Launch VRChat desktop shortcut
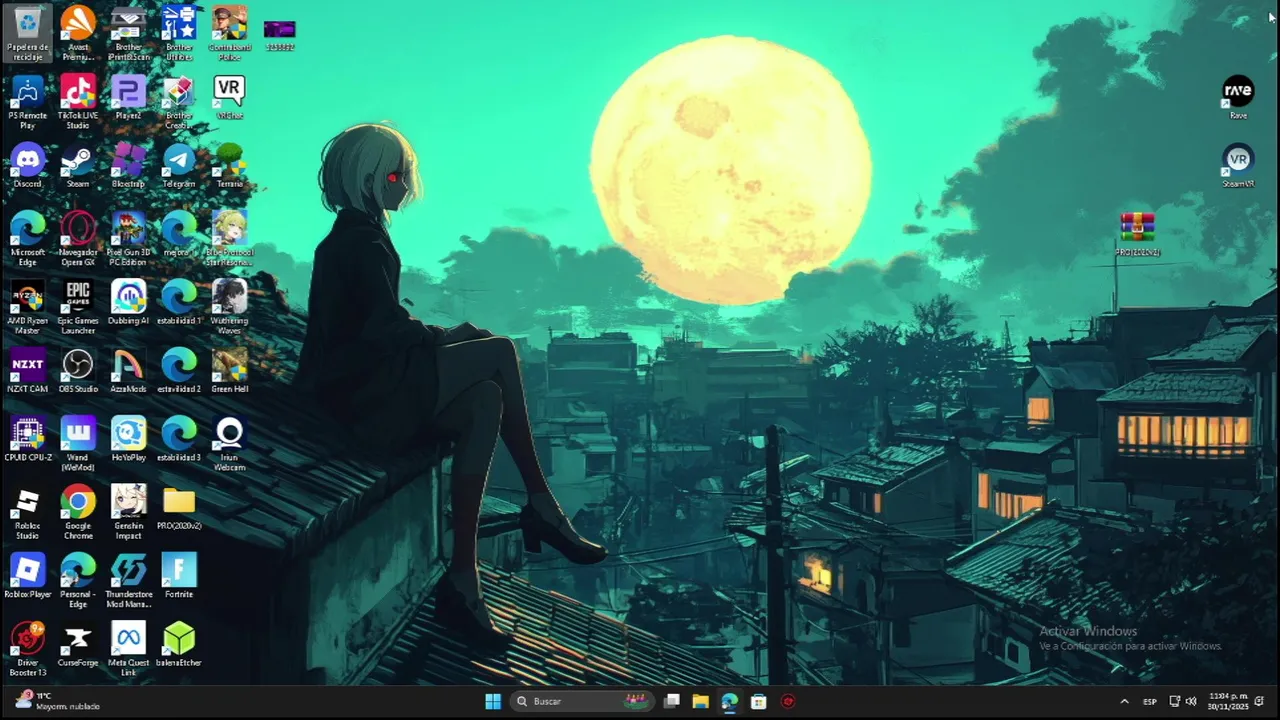The image size is (1280, 720). pyautogui.click(x=229, y=97)
